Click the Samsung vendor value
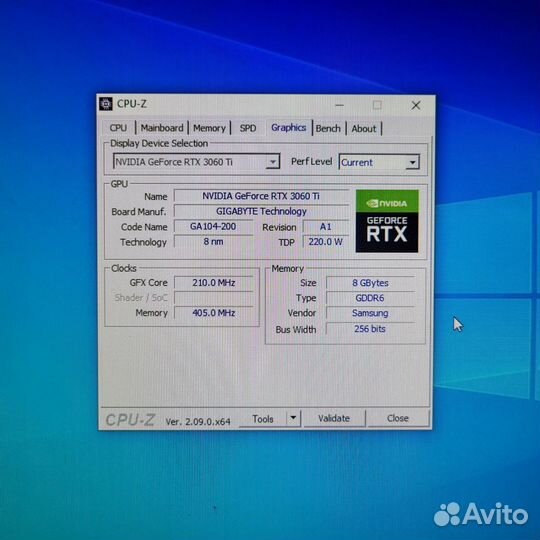 coord(370,313)
